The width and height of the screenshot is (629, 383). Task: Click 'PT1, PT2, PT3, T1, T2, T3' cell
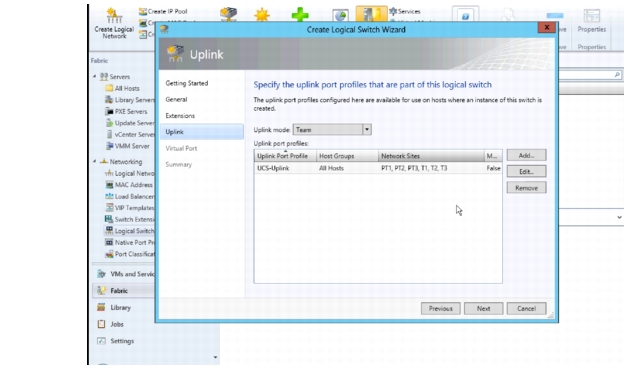tap(414, 168)
